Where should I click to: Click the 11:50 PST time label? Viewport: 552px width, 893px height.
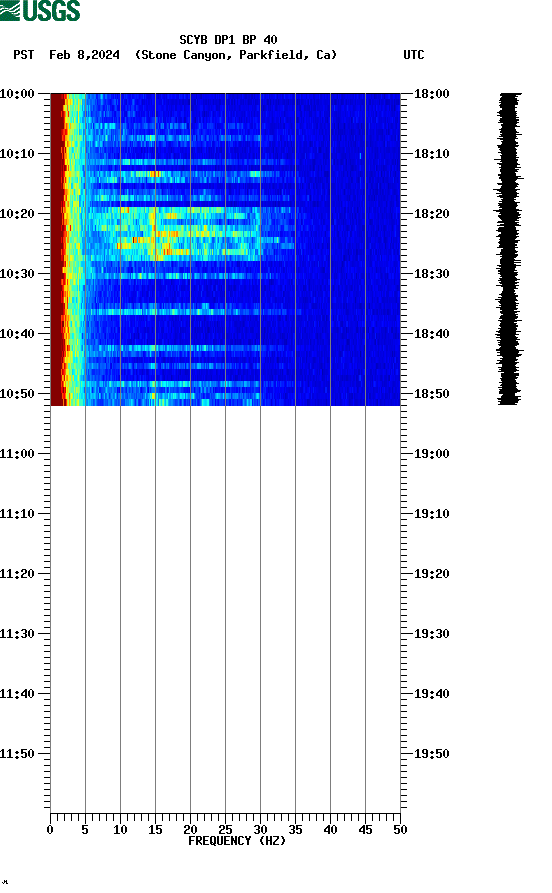point(17,753)
